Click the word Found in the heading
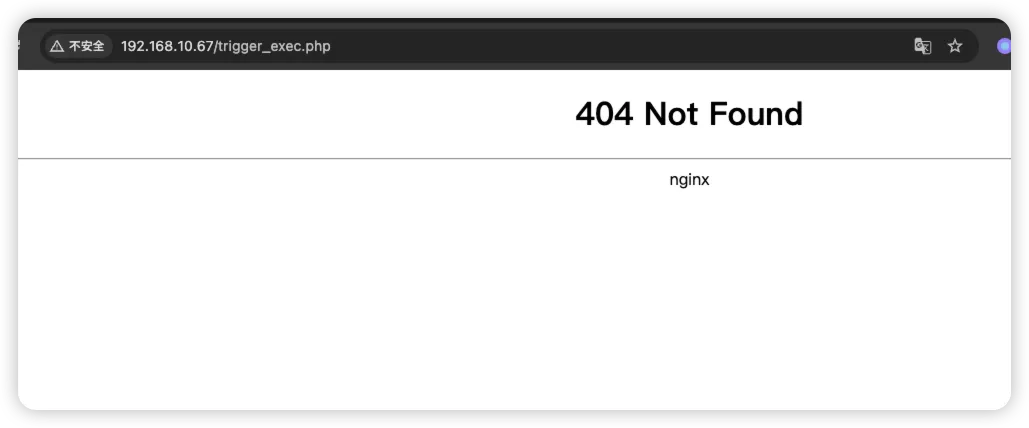This screenshot has width=1029, height=428. (756, 114)
